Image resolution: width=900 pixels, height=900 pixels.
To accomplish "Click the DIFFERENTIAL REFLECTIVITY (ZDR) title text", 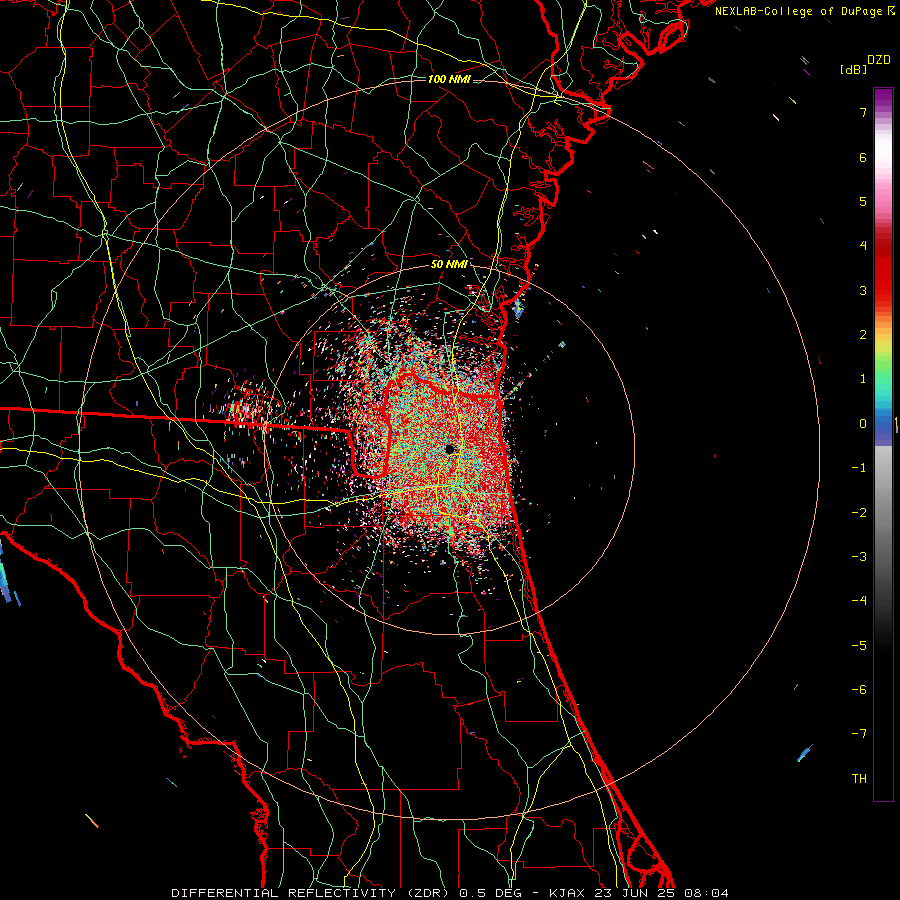I will coord(312,893).
